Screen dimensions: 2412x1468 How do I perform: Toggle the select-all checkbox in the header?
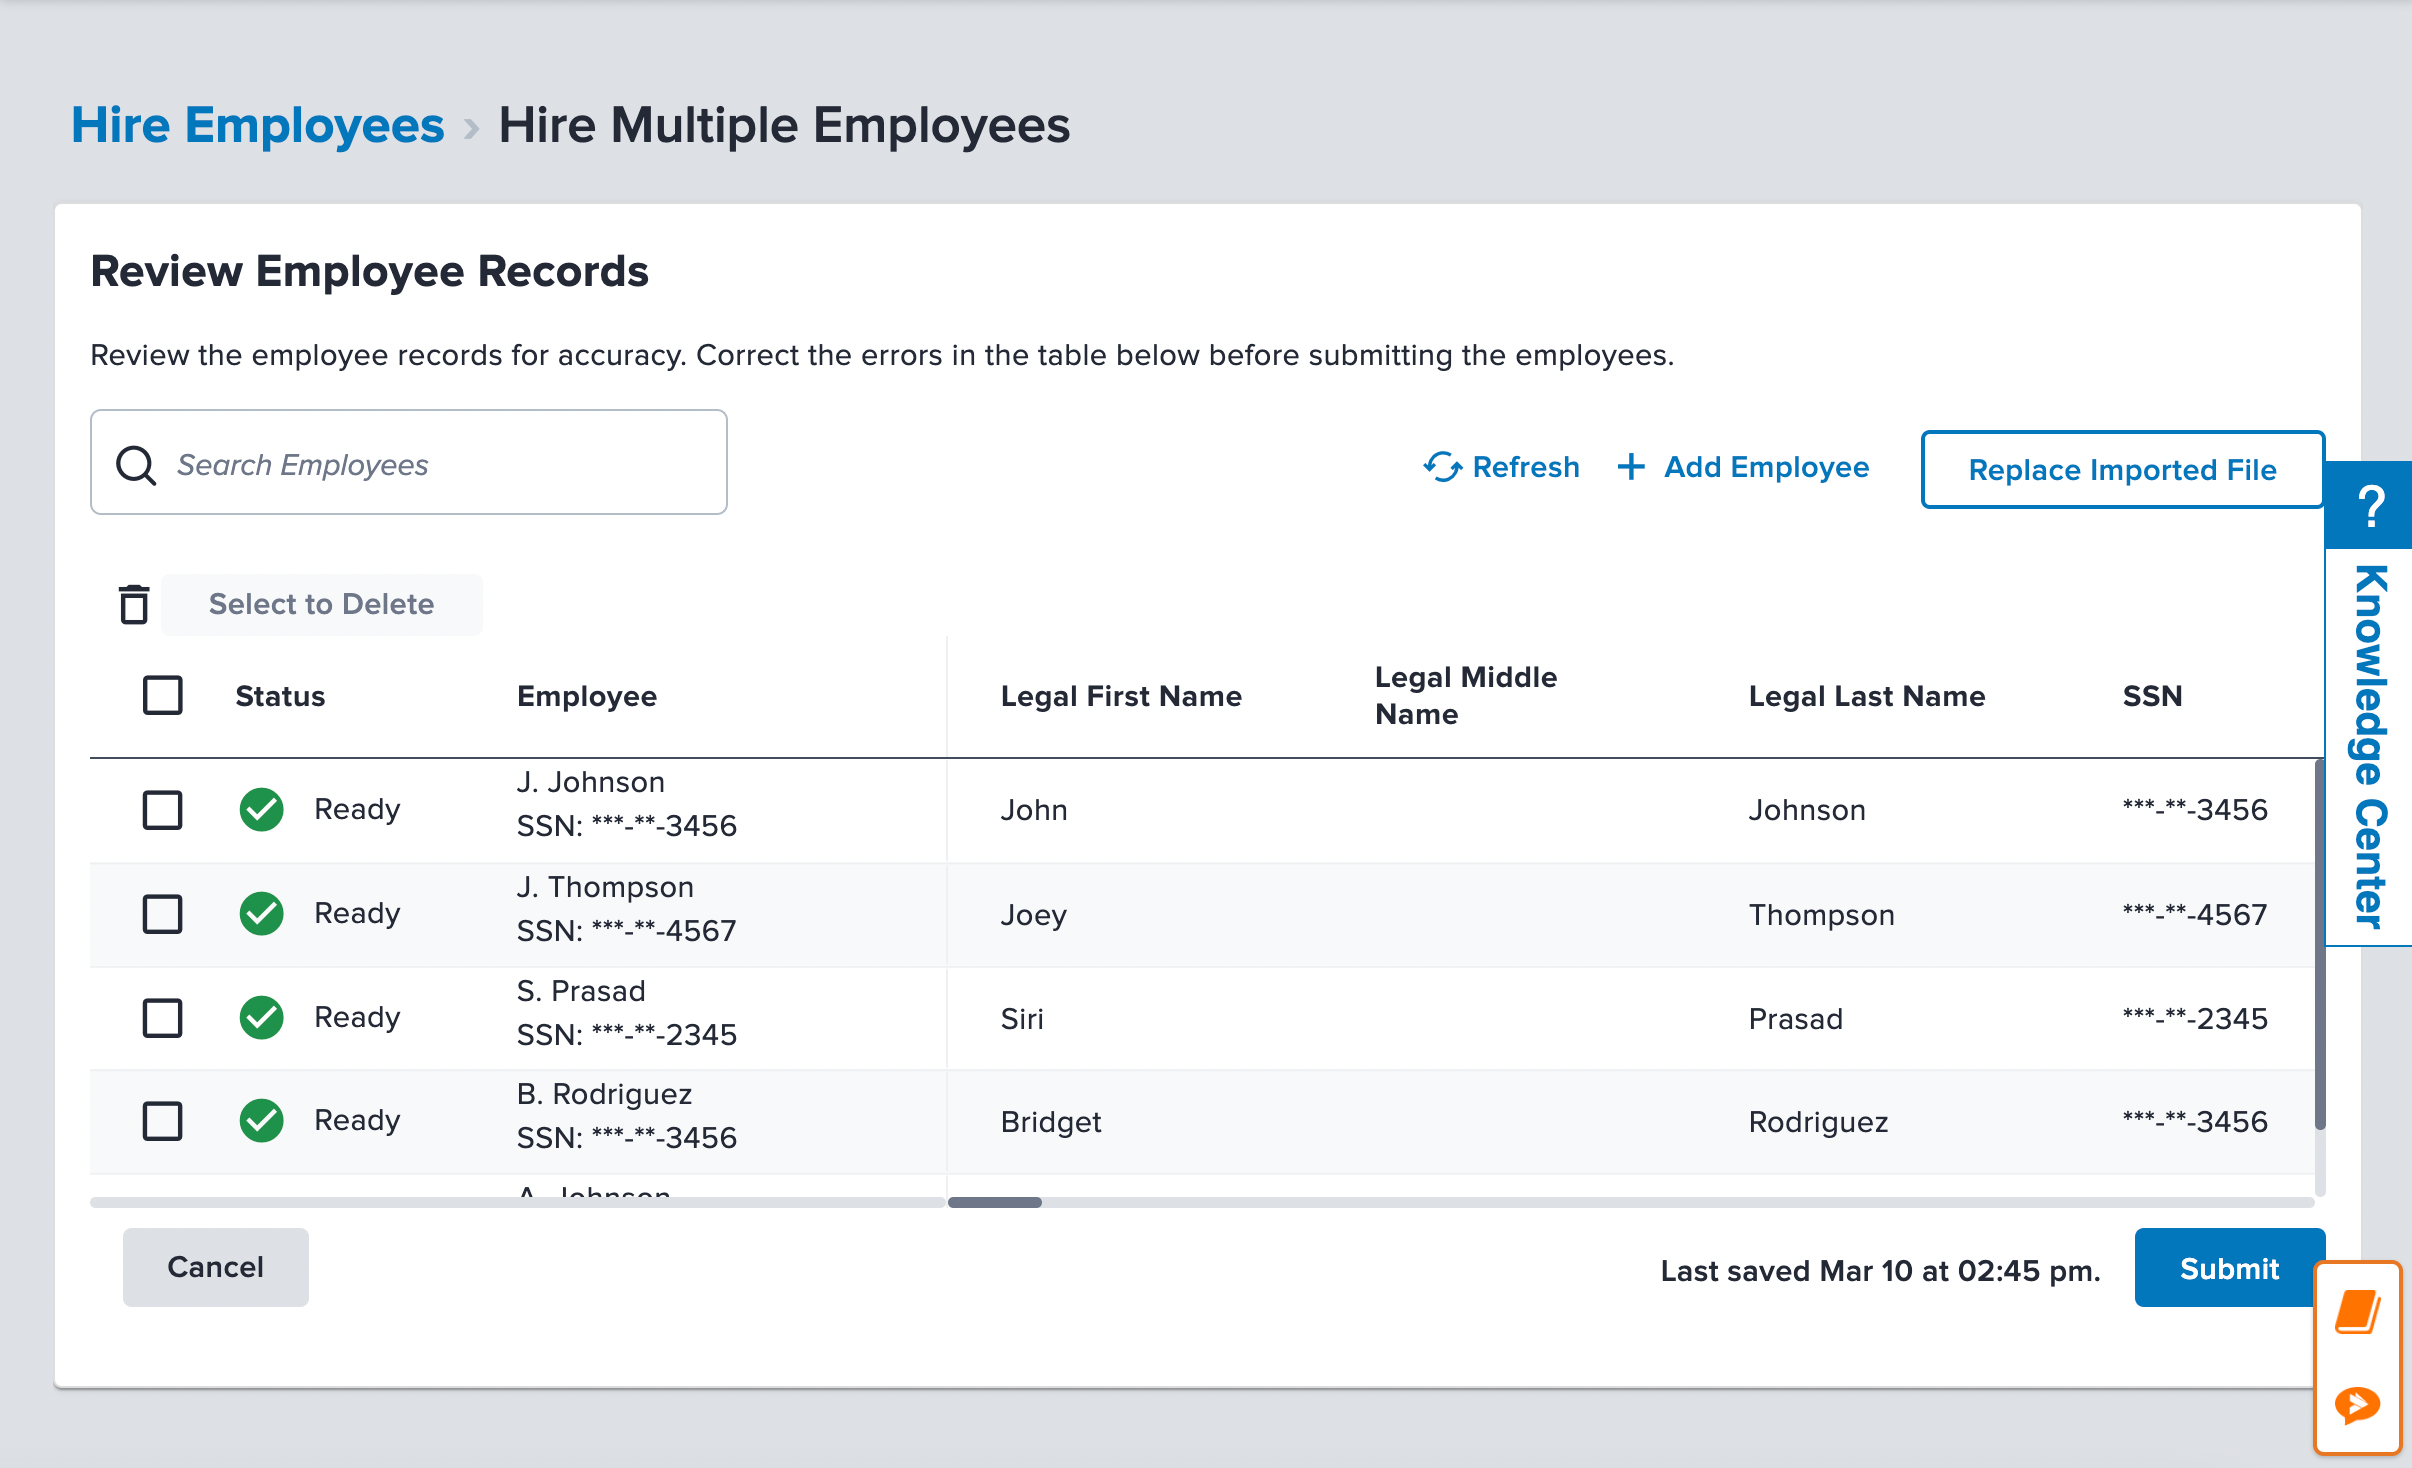162,695
